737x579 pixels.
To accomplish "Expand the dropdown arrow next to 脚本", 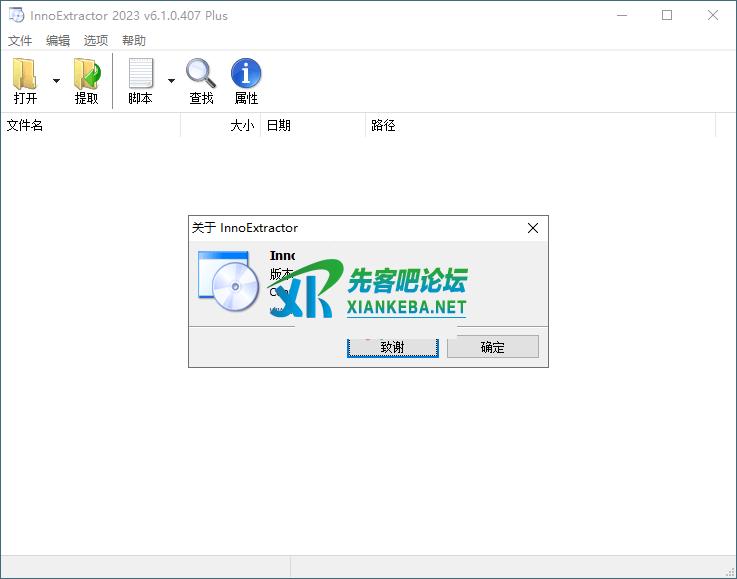I will tap(172, 81).
